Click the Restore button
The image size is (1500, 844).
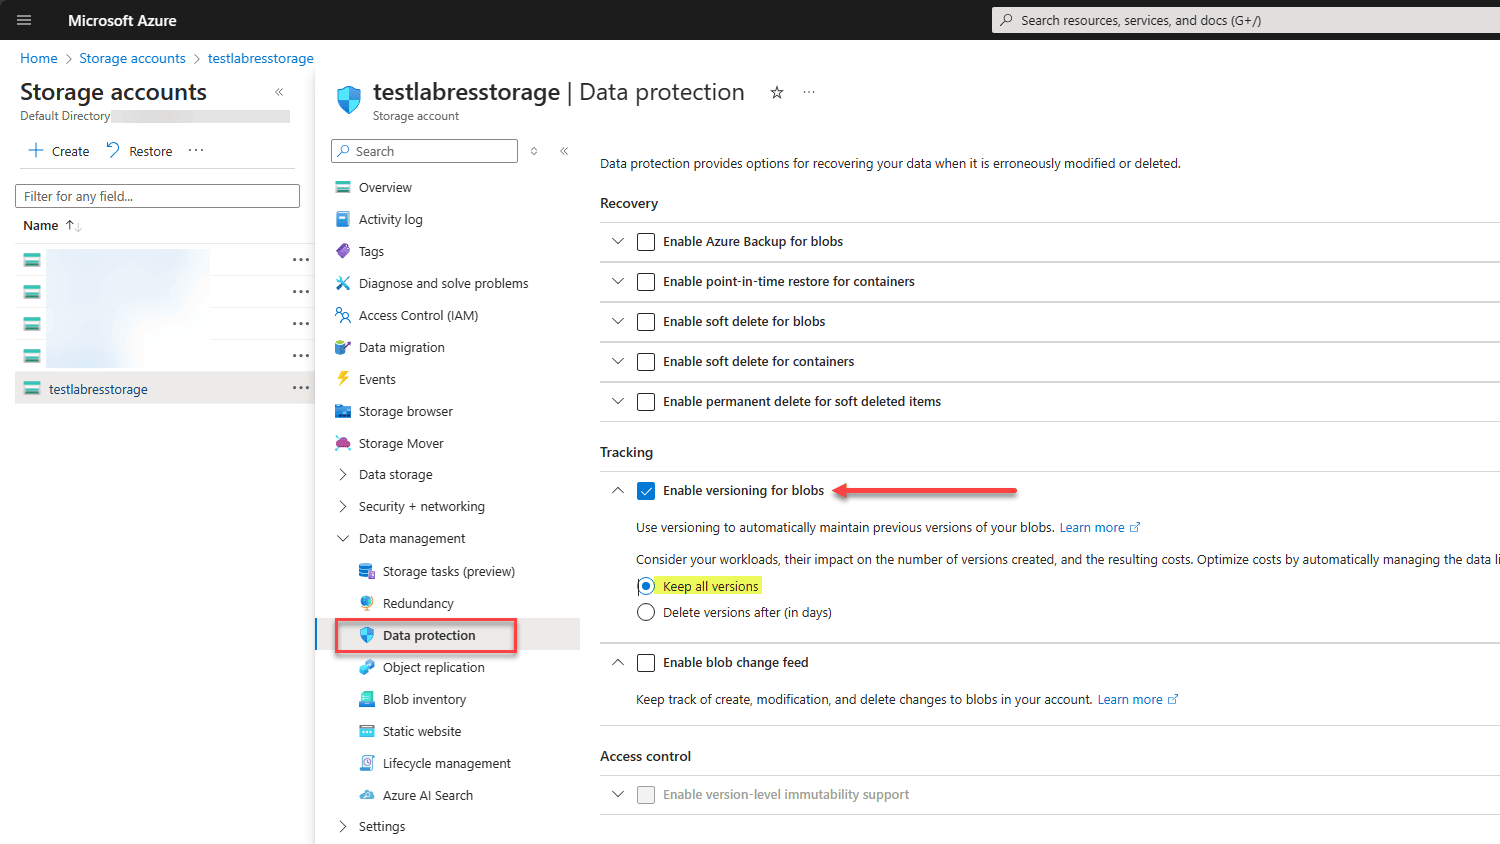[x=139, y=151]
